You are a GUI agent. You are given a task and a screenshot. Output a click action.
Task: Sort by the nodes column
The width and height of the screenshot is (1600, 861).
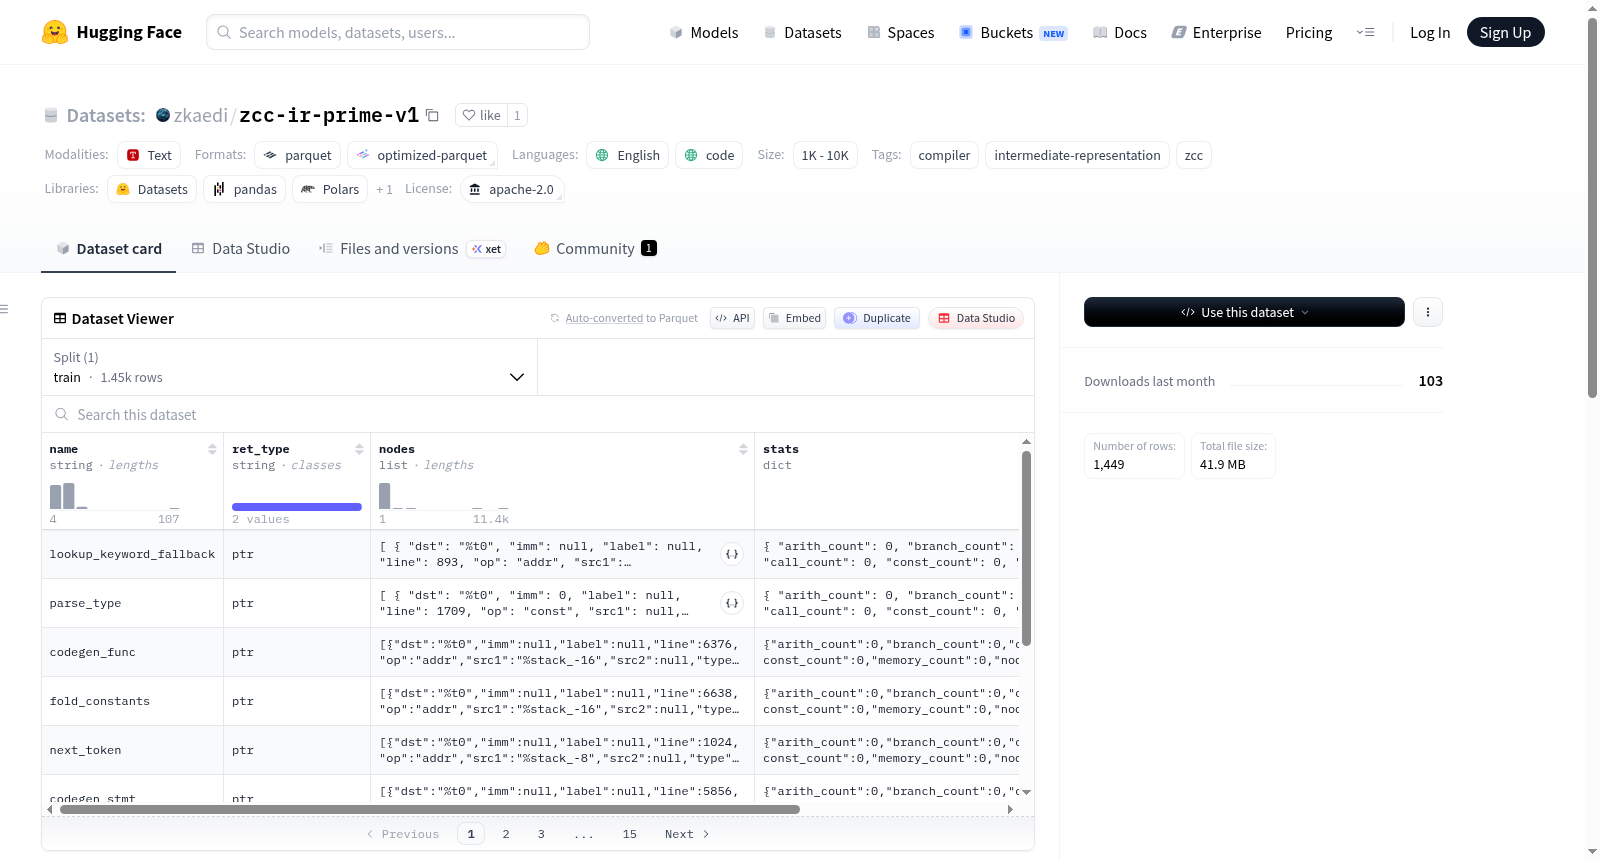point(743,449)
